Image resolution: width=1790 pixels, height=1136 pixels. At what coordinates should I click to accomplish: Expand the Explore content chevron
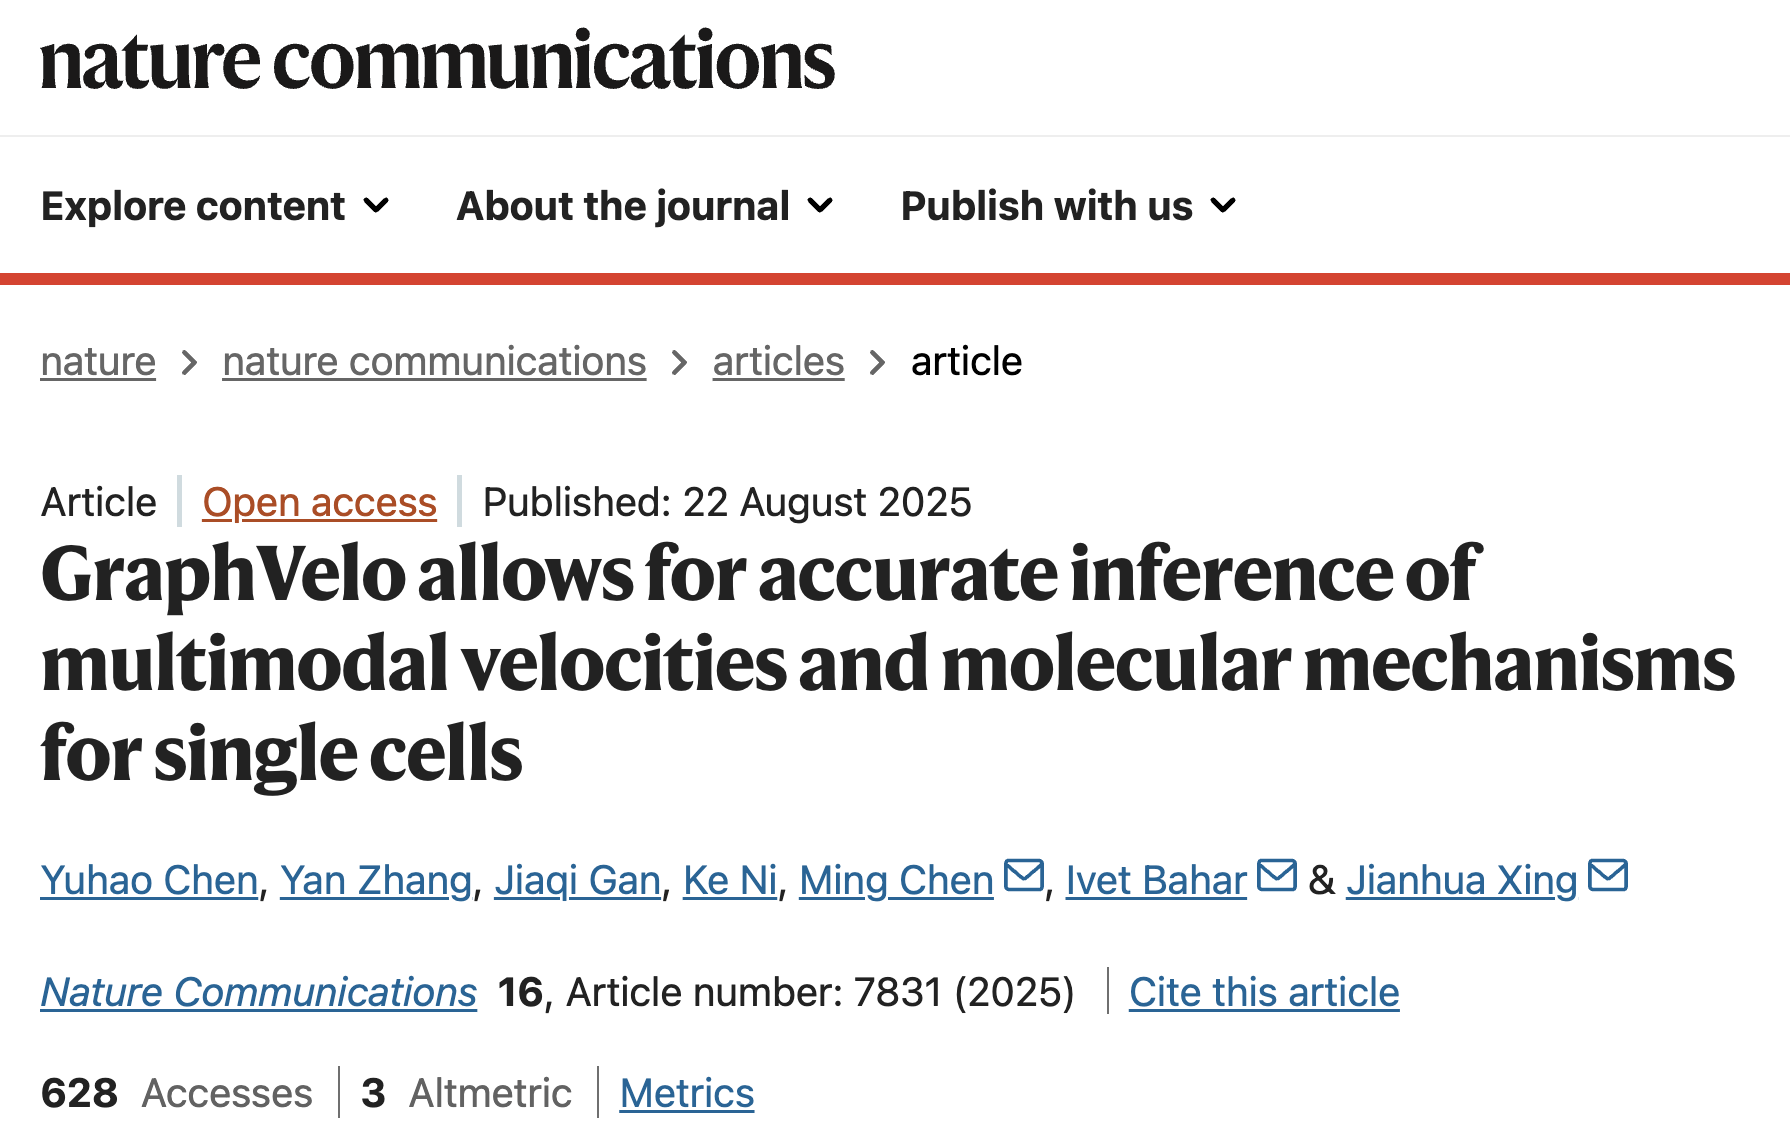click(376, 206)
